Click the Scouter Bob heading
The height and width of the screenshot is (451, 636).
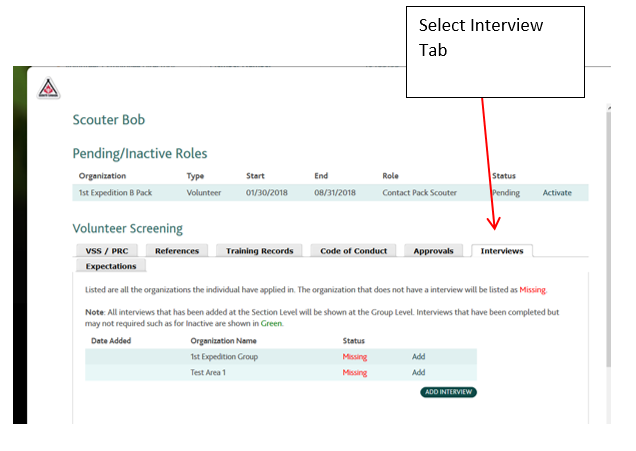pos(109,120)
